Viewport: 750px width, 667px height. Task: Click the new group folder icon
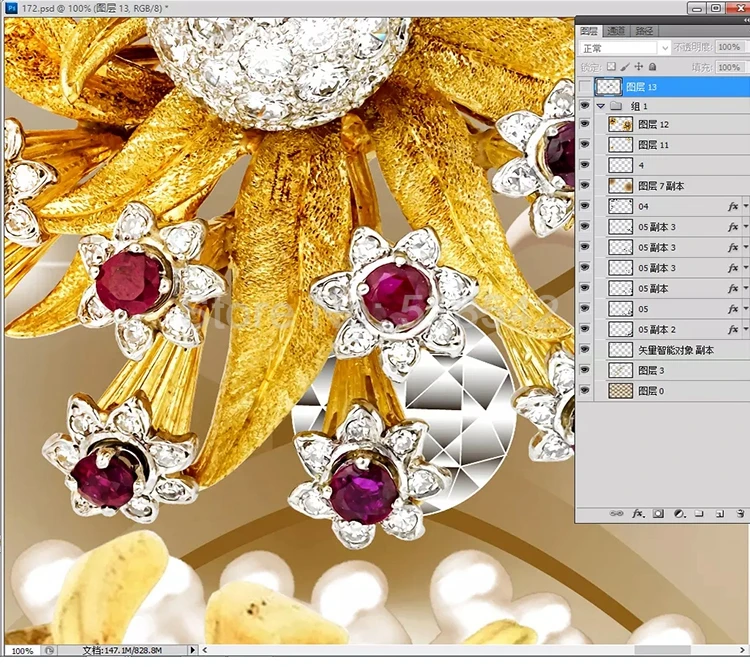click(700, 513)
